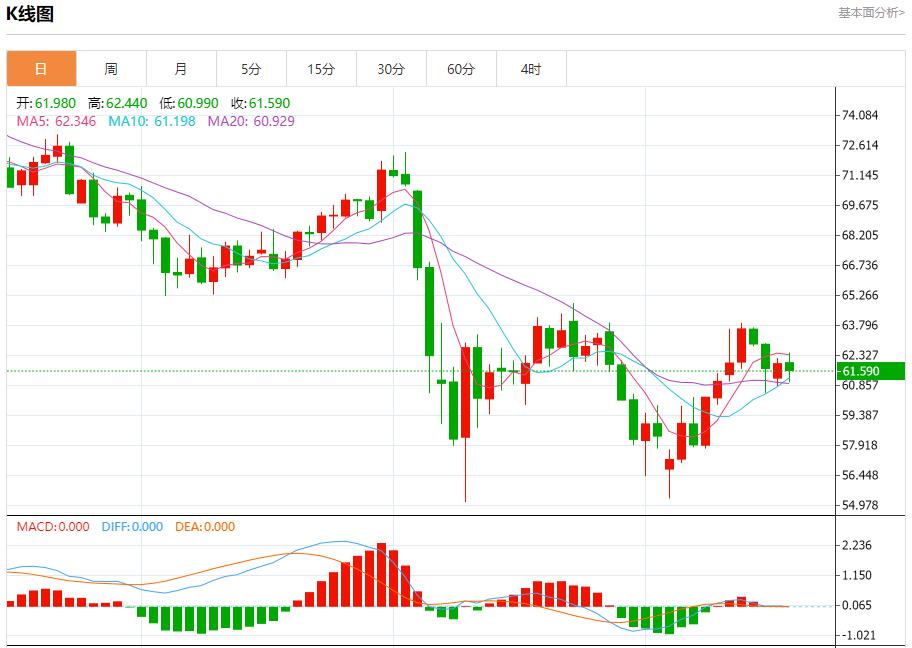Viewport: 912px width, 648px height.
Task: Click the MA10 indicator label
Action: point(152,121)
